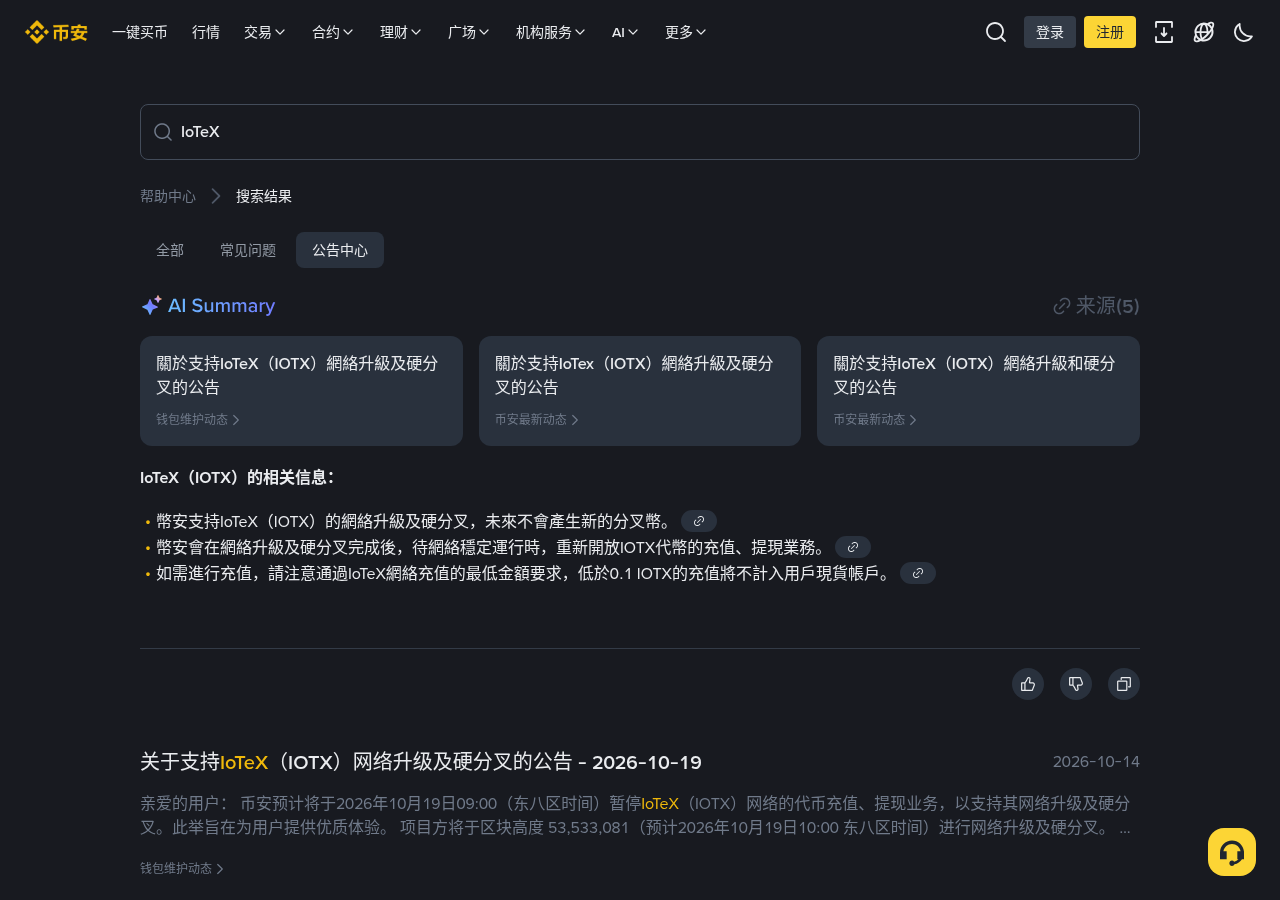1280x900 pixels.
Task: Copy the AI Summary text
Action: (1124, 684)
